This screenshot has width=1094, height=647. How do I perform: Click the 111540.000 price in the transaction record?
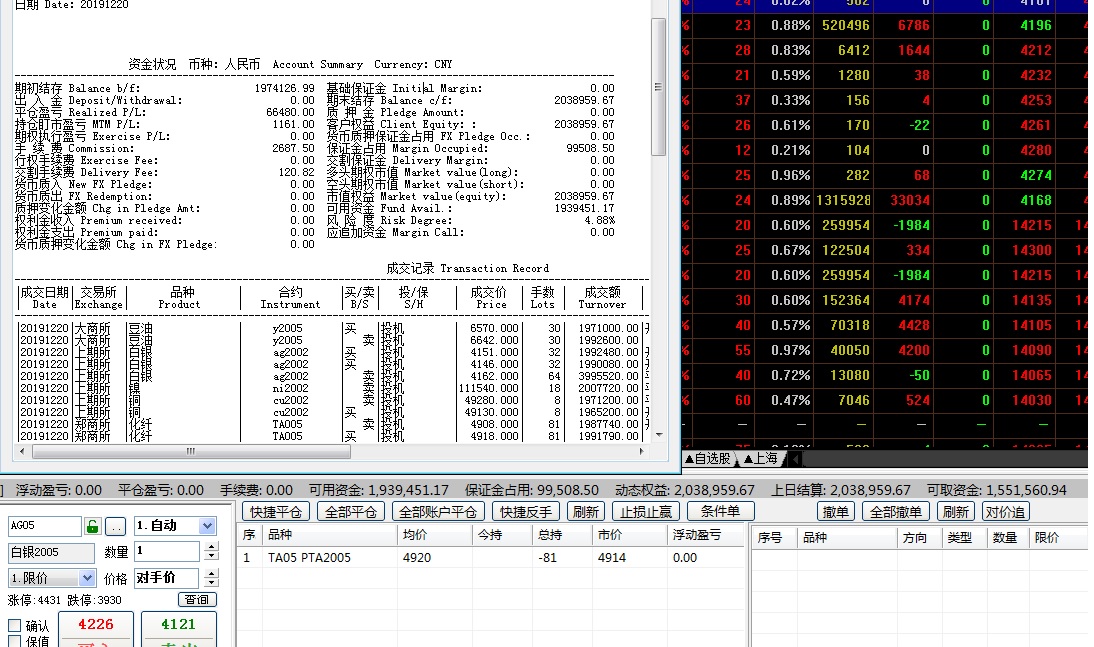click(488, 388)
